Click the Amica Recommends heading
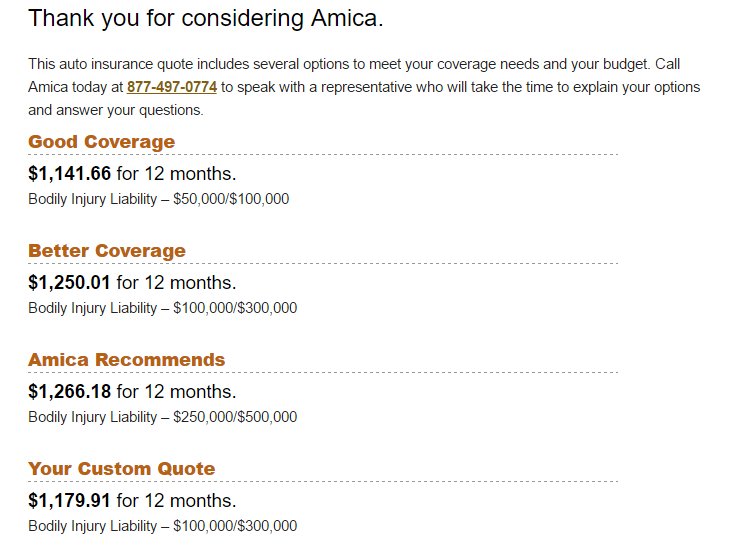Viewport: 737px width, 547px height. tap(126, 359)
